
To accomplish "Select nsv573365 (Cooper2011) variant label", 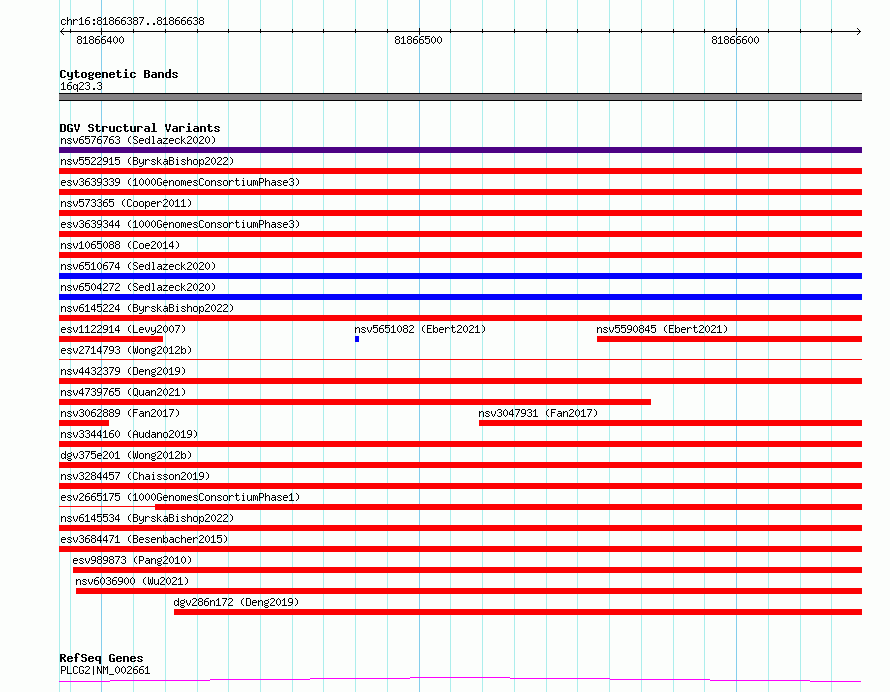I will (x=126, y=203).
